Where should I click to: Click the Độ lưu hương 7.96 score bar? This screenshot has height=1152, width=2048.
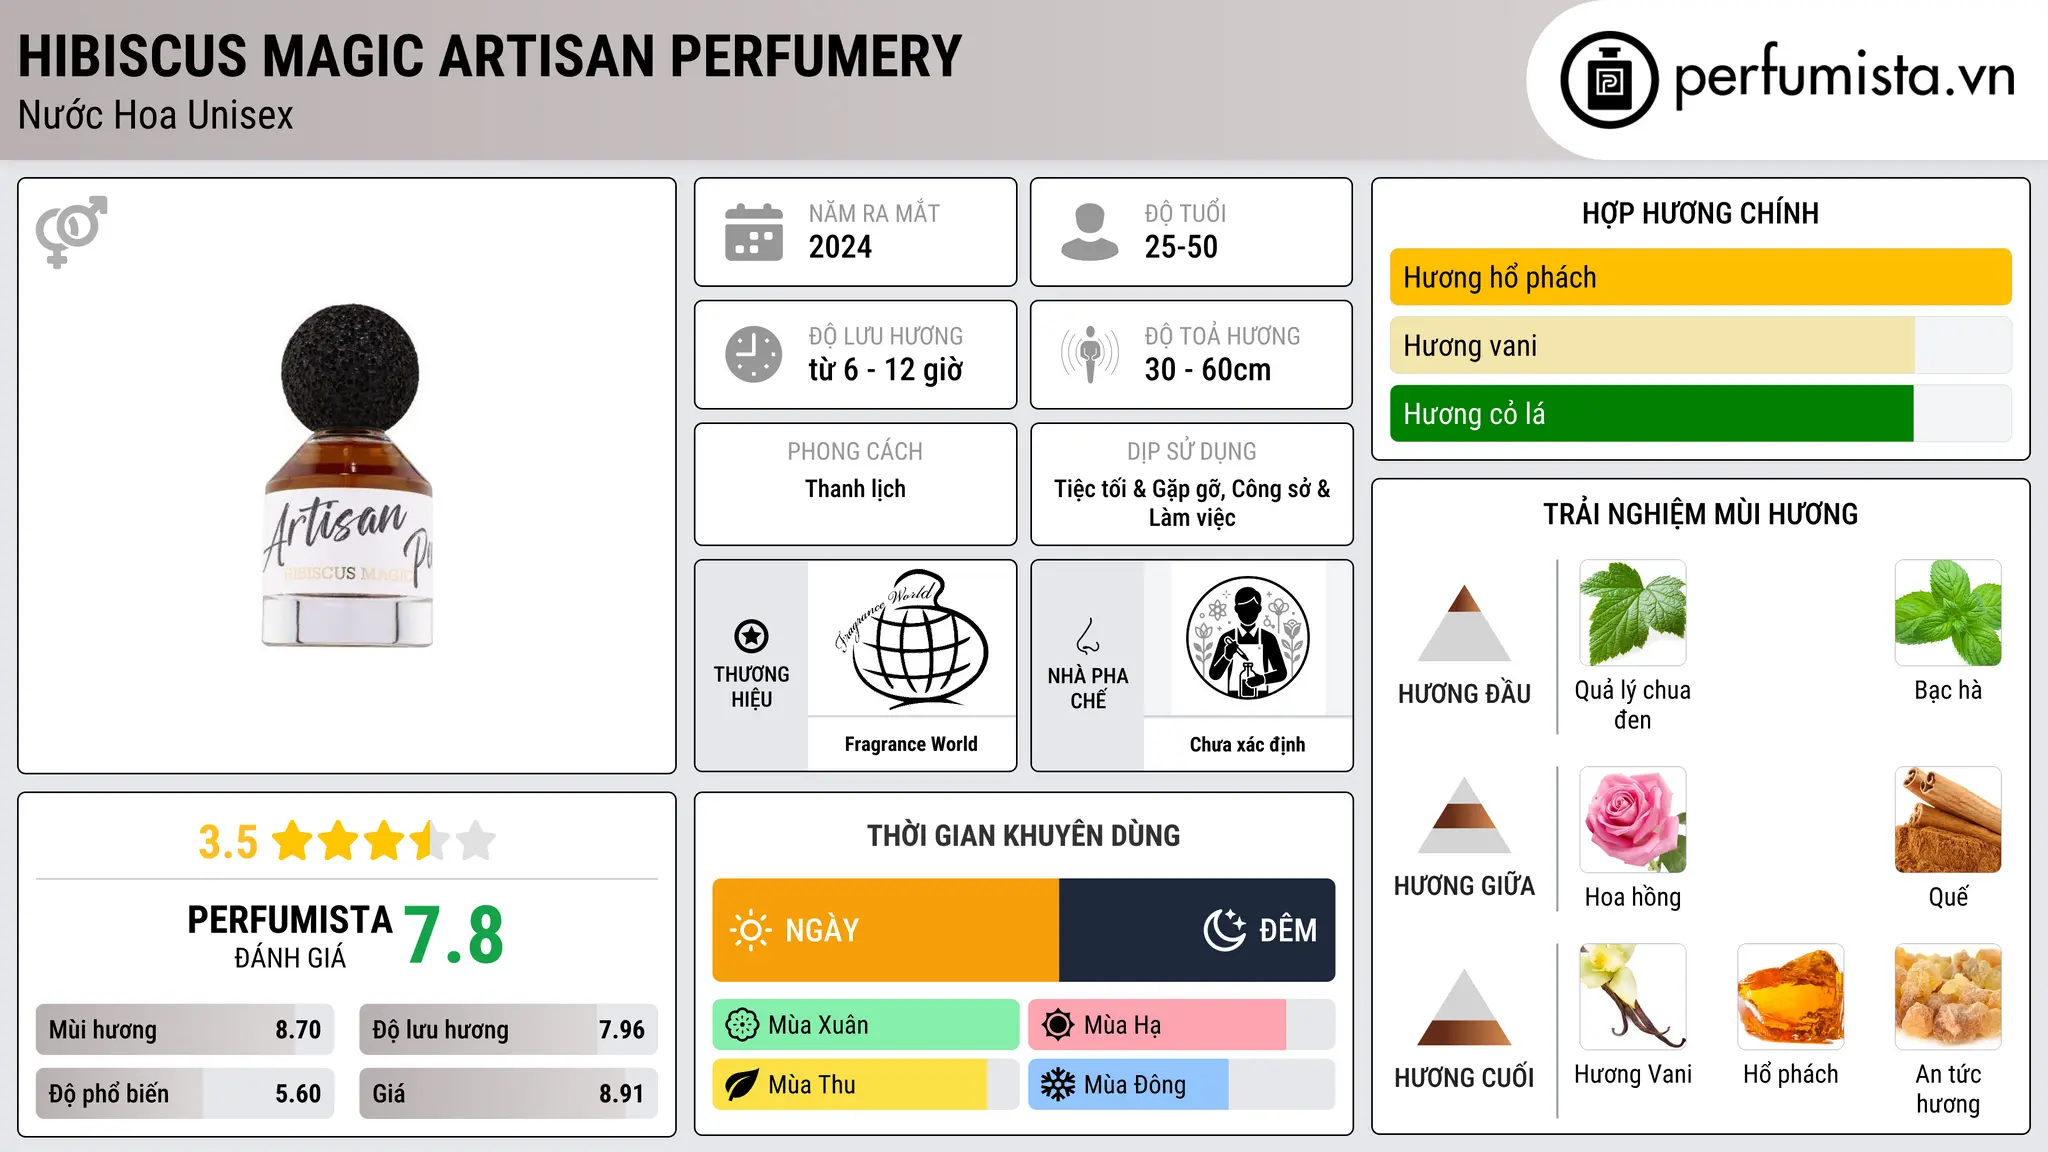click(509, 1030)
